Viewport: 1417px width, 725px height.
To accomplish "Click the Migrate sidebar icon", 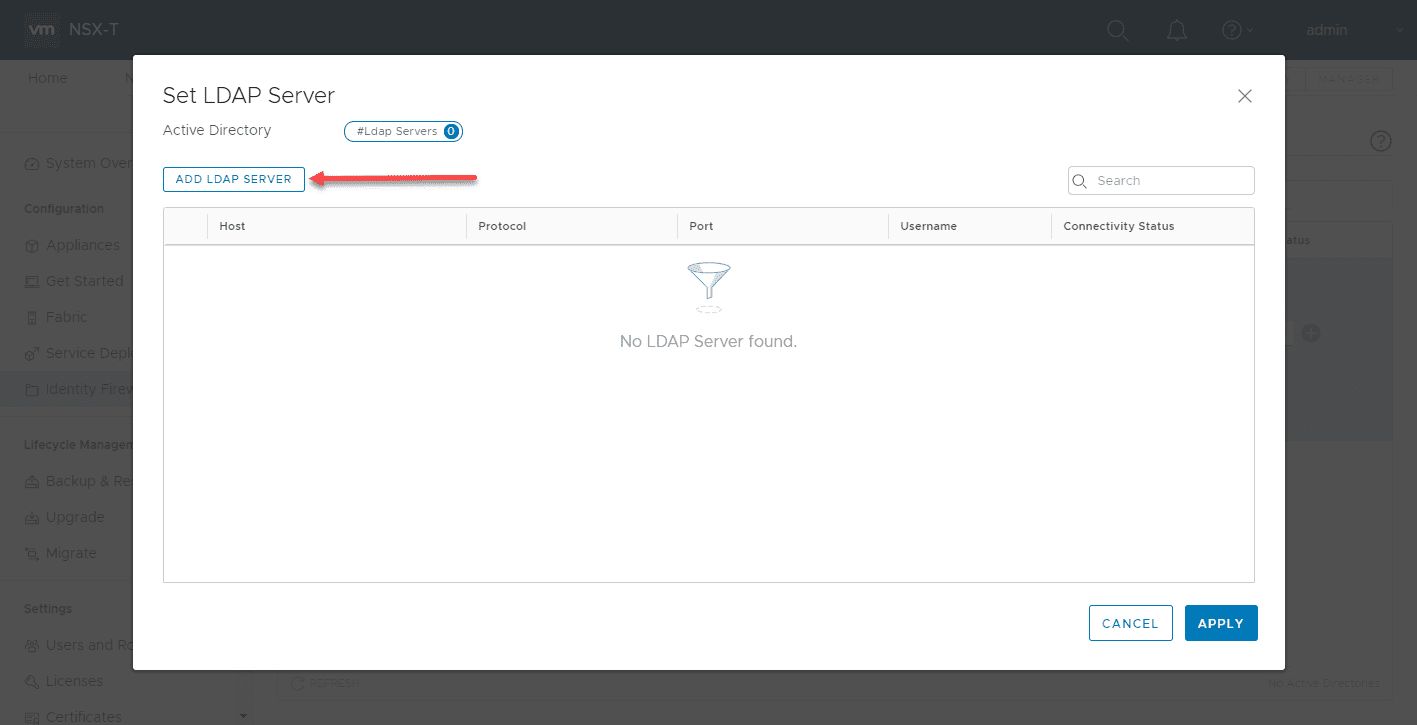I will (30, 553).
